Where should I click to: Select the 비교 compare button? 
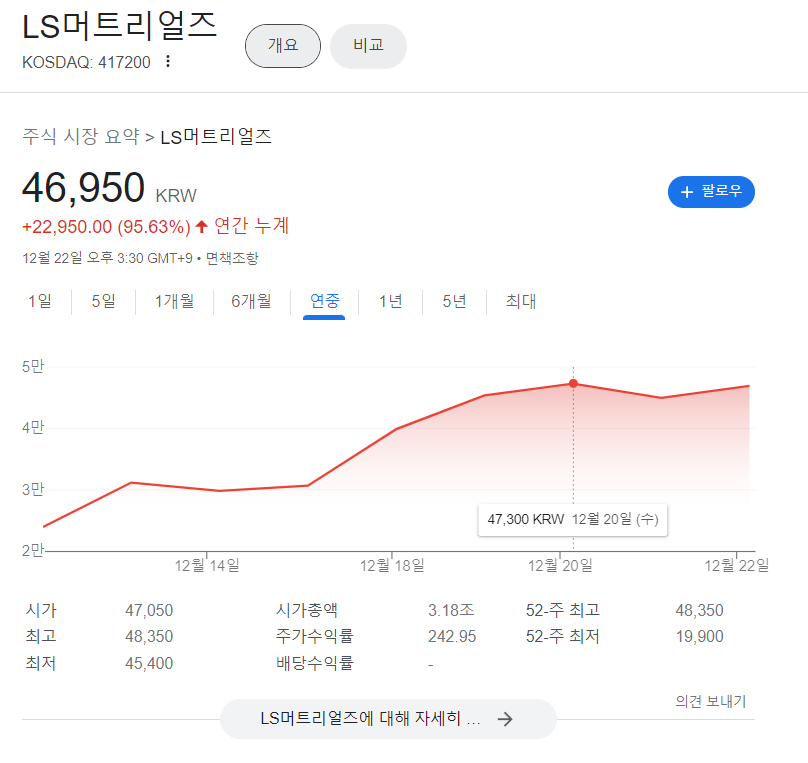[x=368, y=46]
